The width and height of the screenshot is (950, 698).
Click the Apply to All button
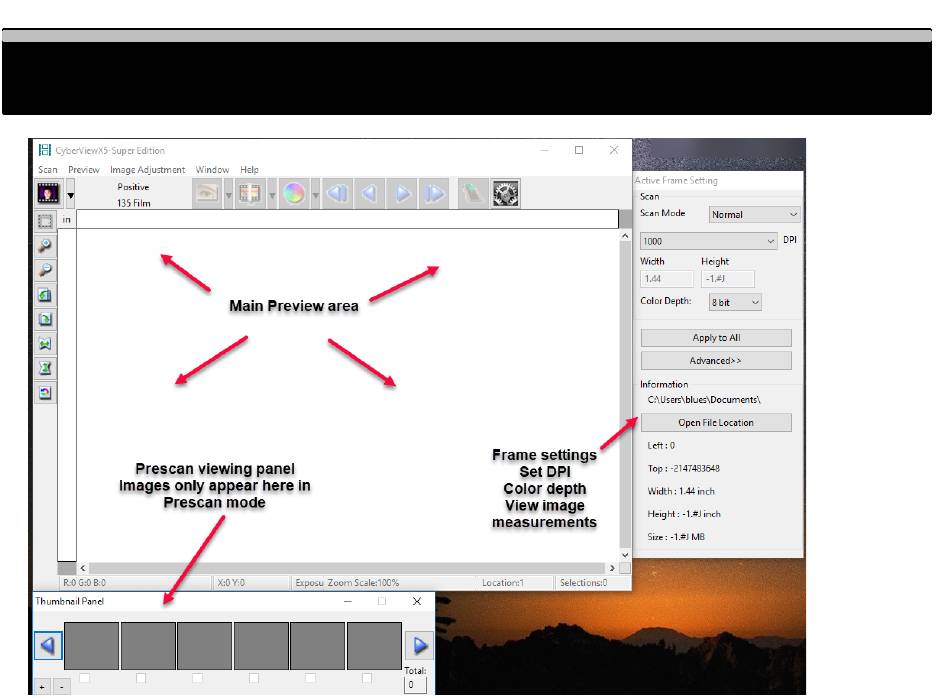pyautogui.click(x=716, y=338)
